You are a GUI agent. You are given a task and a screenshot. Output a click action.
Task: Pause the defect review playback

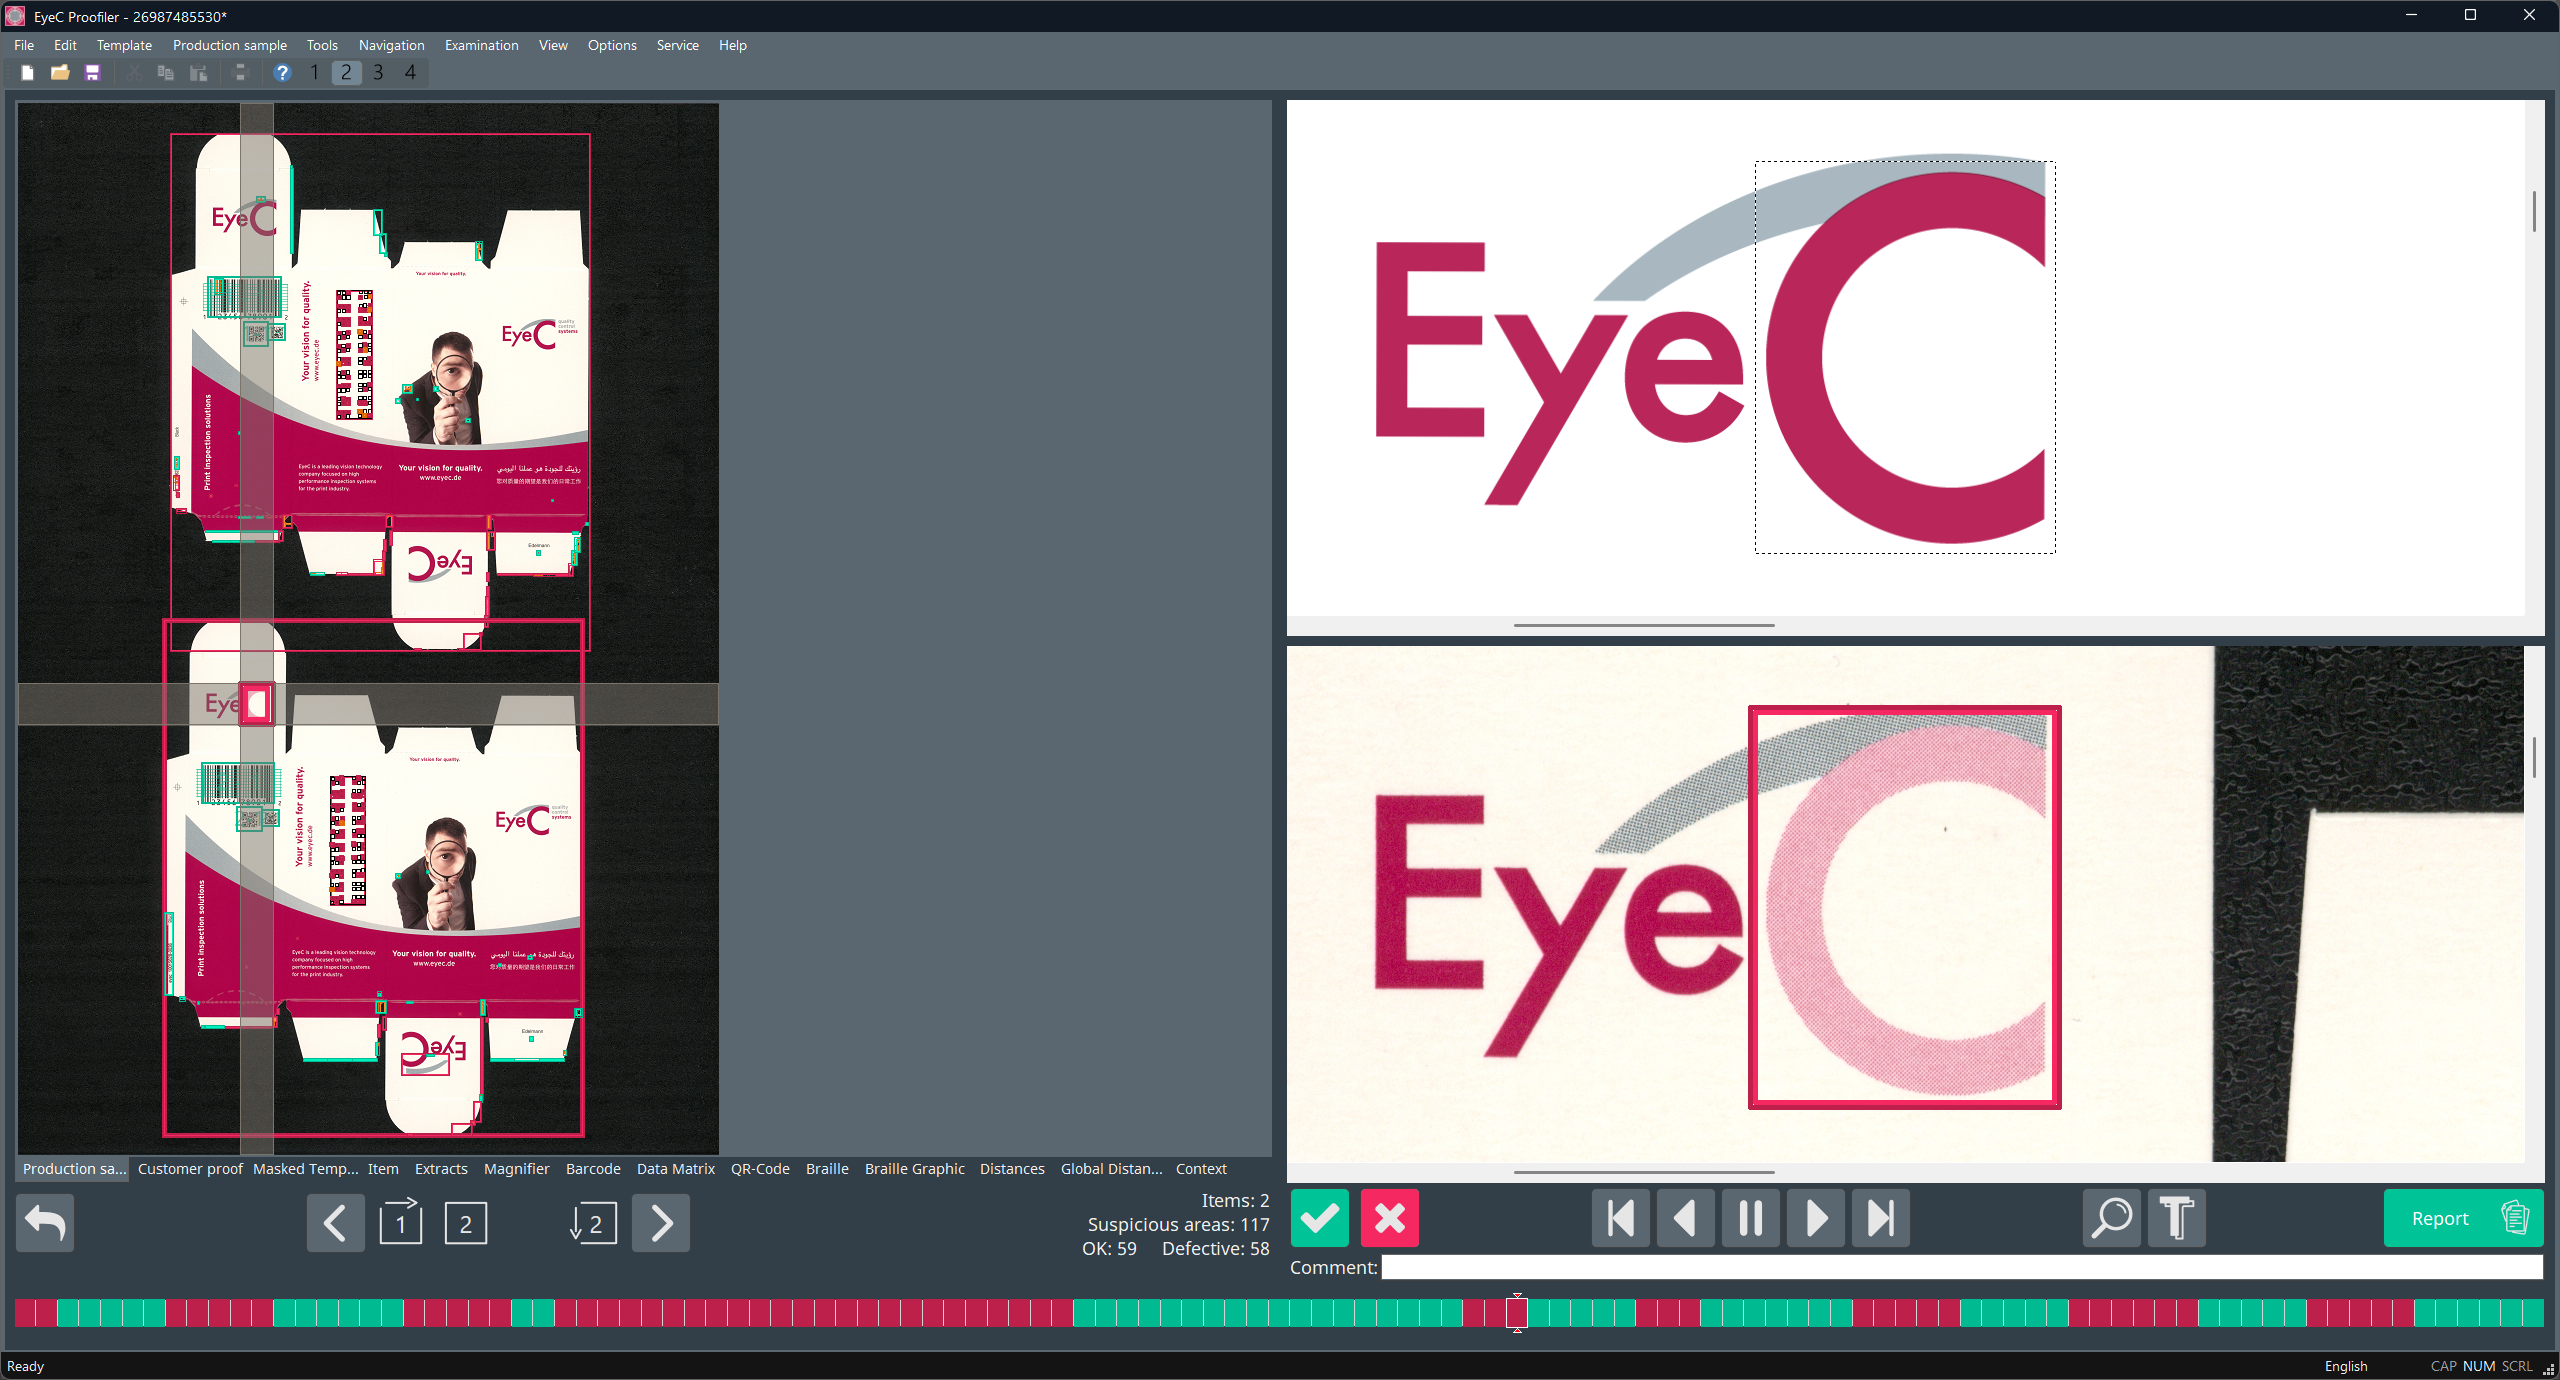(x=1751, y=1218)
